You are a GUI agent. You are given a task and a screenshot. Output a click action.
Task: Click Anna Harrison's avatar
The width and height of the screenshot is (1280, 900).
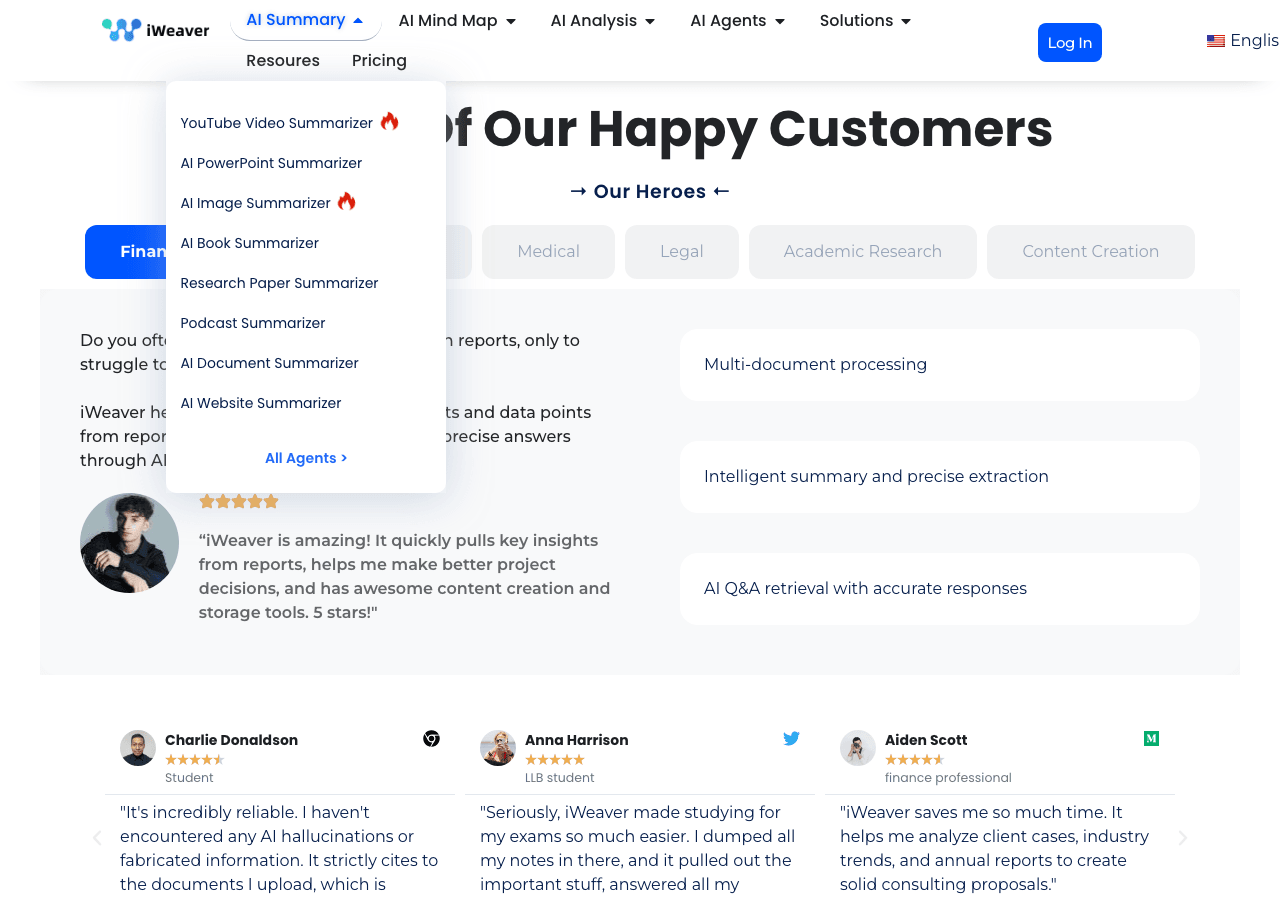pyautogui.click(x=498, y=748)
